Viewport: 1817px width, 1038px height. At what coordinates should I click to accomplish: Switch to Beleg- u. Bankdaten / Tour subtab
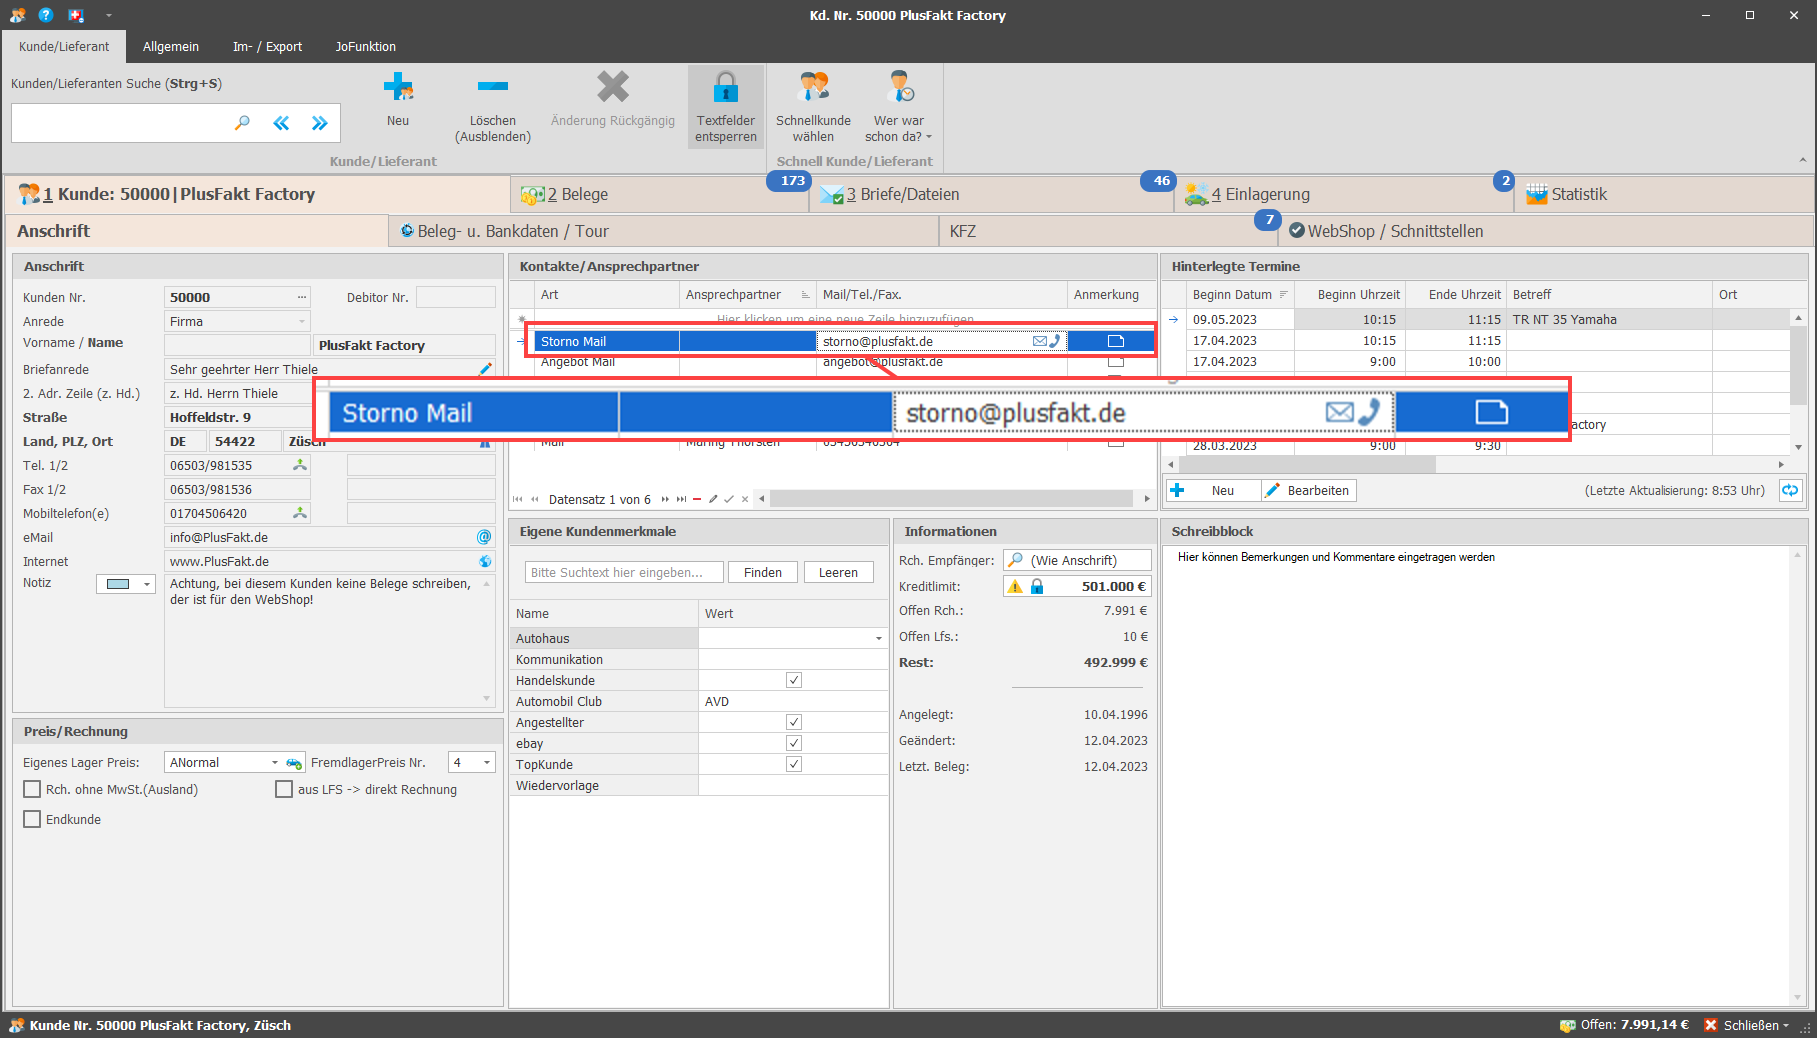coord(664,231)
